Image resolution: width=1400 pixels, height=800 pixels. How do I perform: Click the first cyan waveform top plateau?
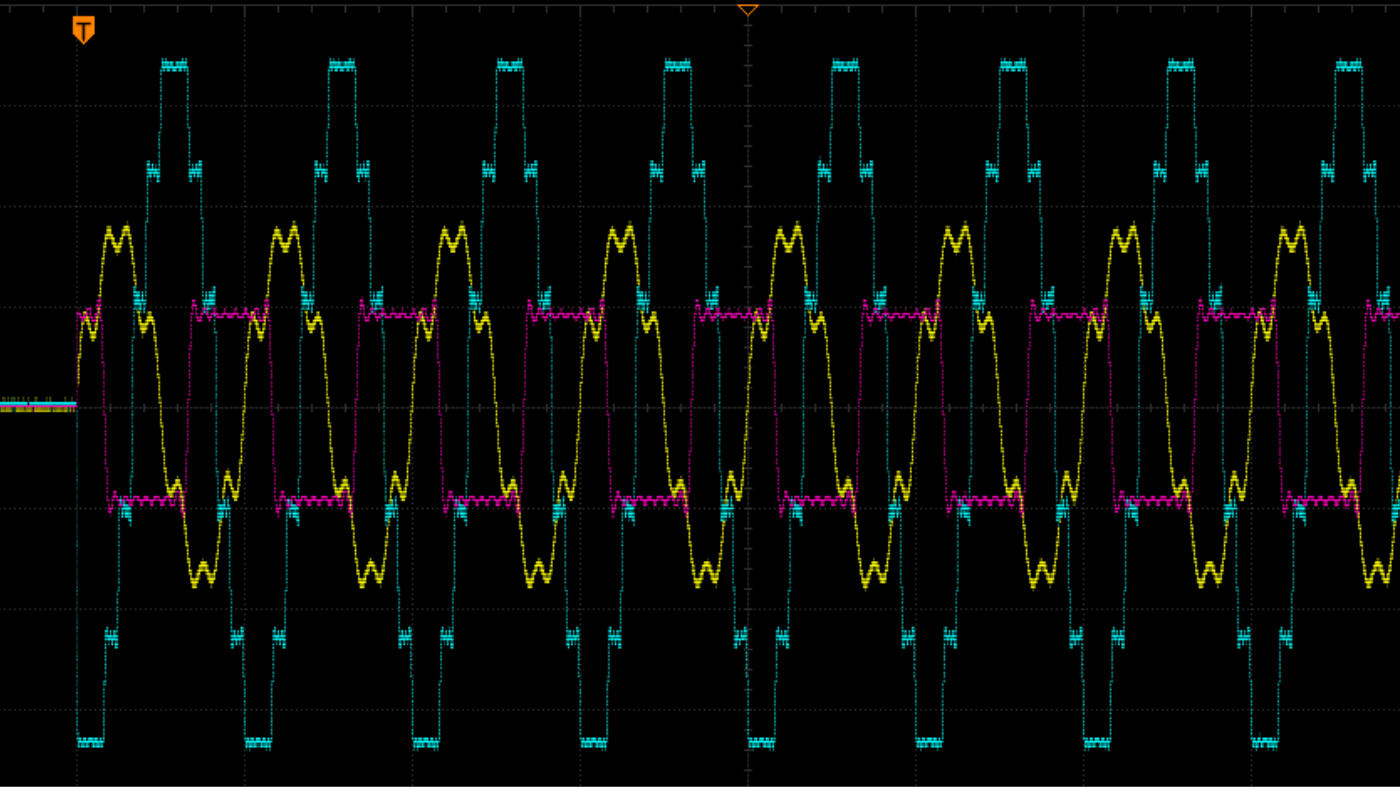[174, 66]
